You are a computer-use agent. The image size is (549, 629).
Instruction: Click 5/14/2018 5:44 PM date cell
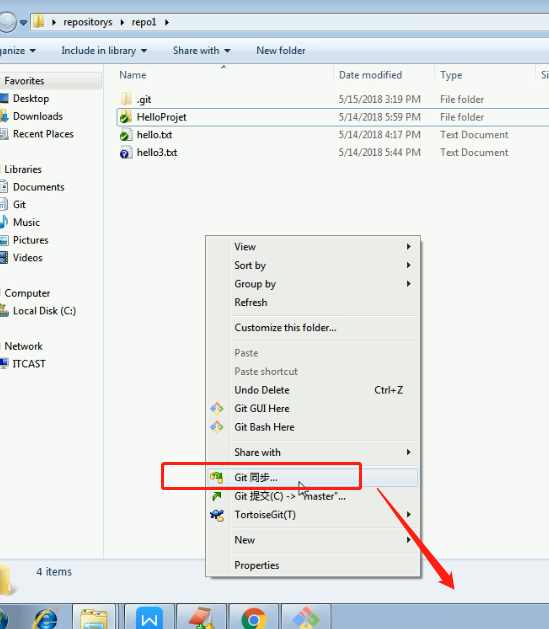click(379, 152)
